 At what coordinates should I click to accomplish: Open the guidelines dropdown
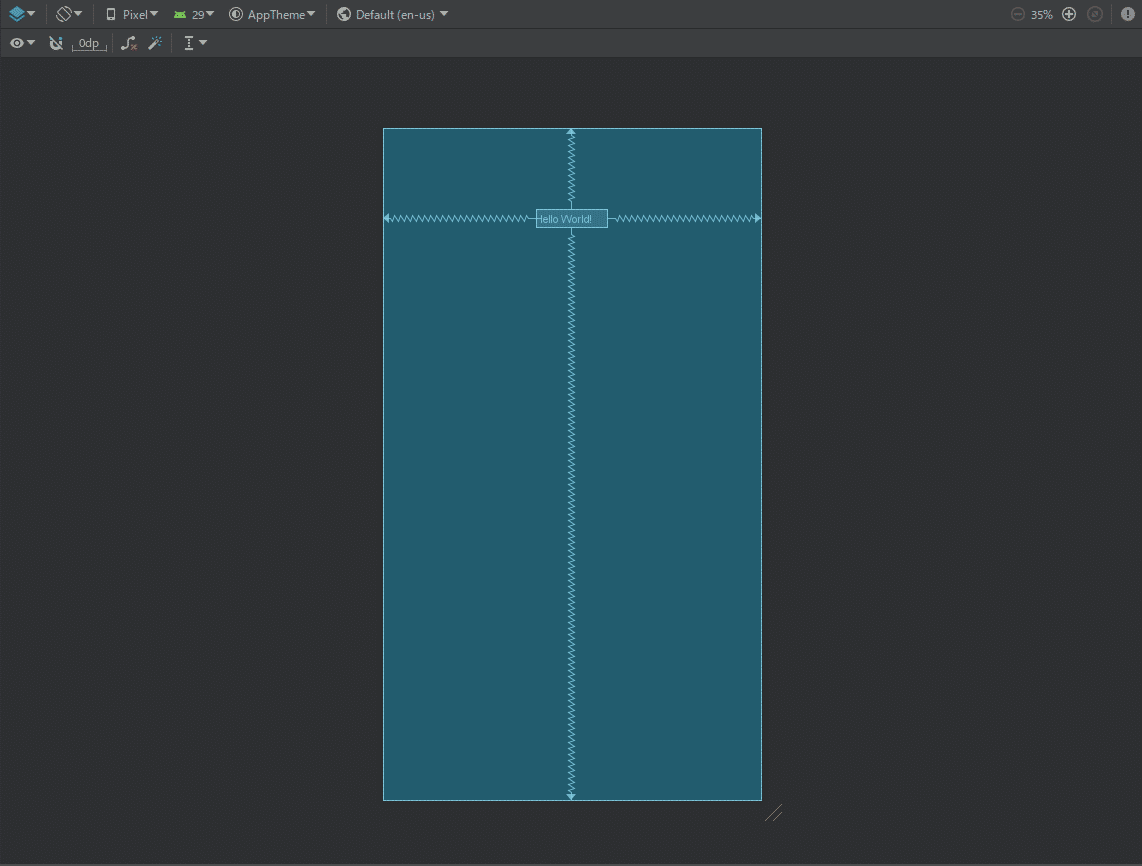tap(194, 43)
